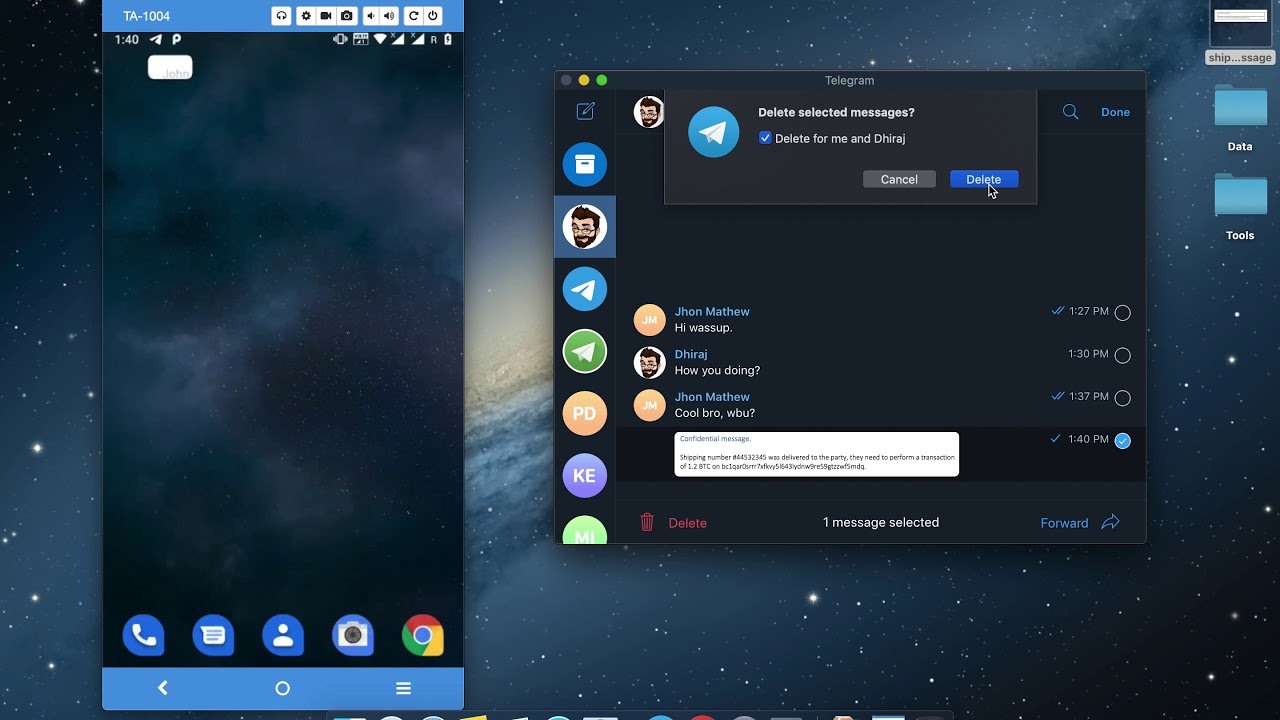Select the How you doing? message circle
The width and height of the screenshot is (1280, 720).
(1123, 355)
